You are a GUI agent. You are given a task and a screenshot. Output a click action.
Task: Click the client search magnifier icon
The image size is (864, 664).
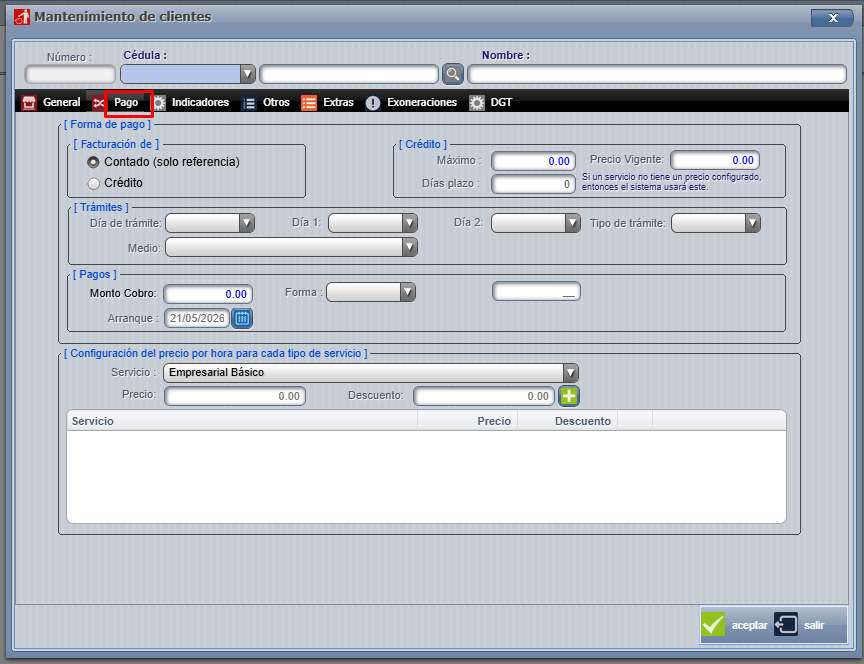pos(452,74)
